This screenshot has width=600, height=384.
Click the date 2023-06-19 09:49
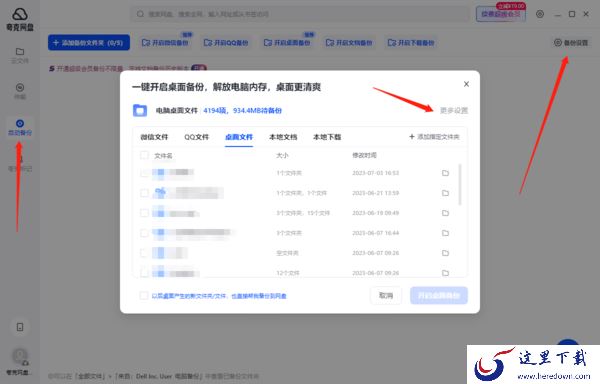[x=376, y=213]
